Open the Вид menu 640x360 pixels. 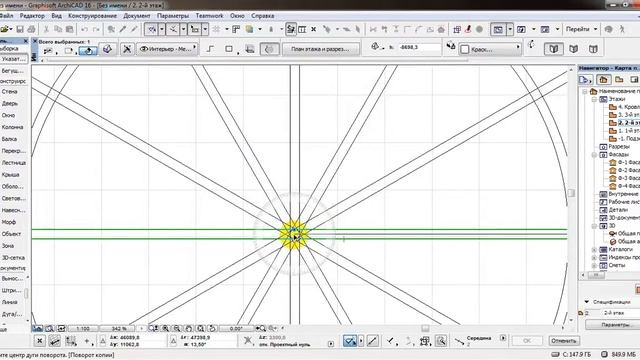(56, 16)
